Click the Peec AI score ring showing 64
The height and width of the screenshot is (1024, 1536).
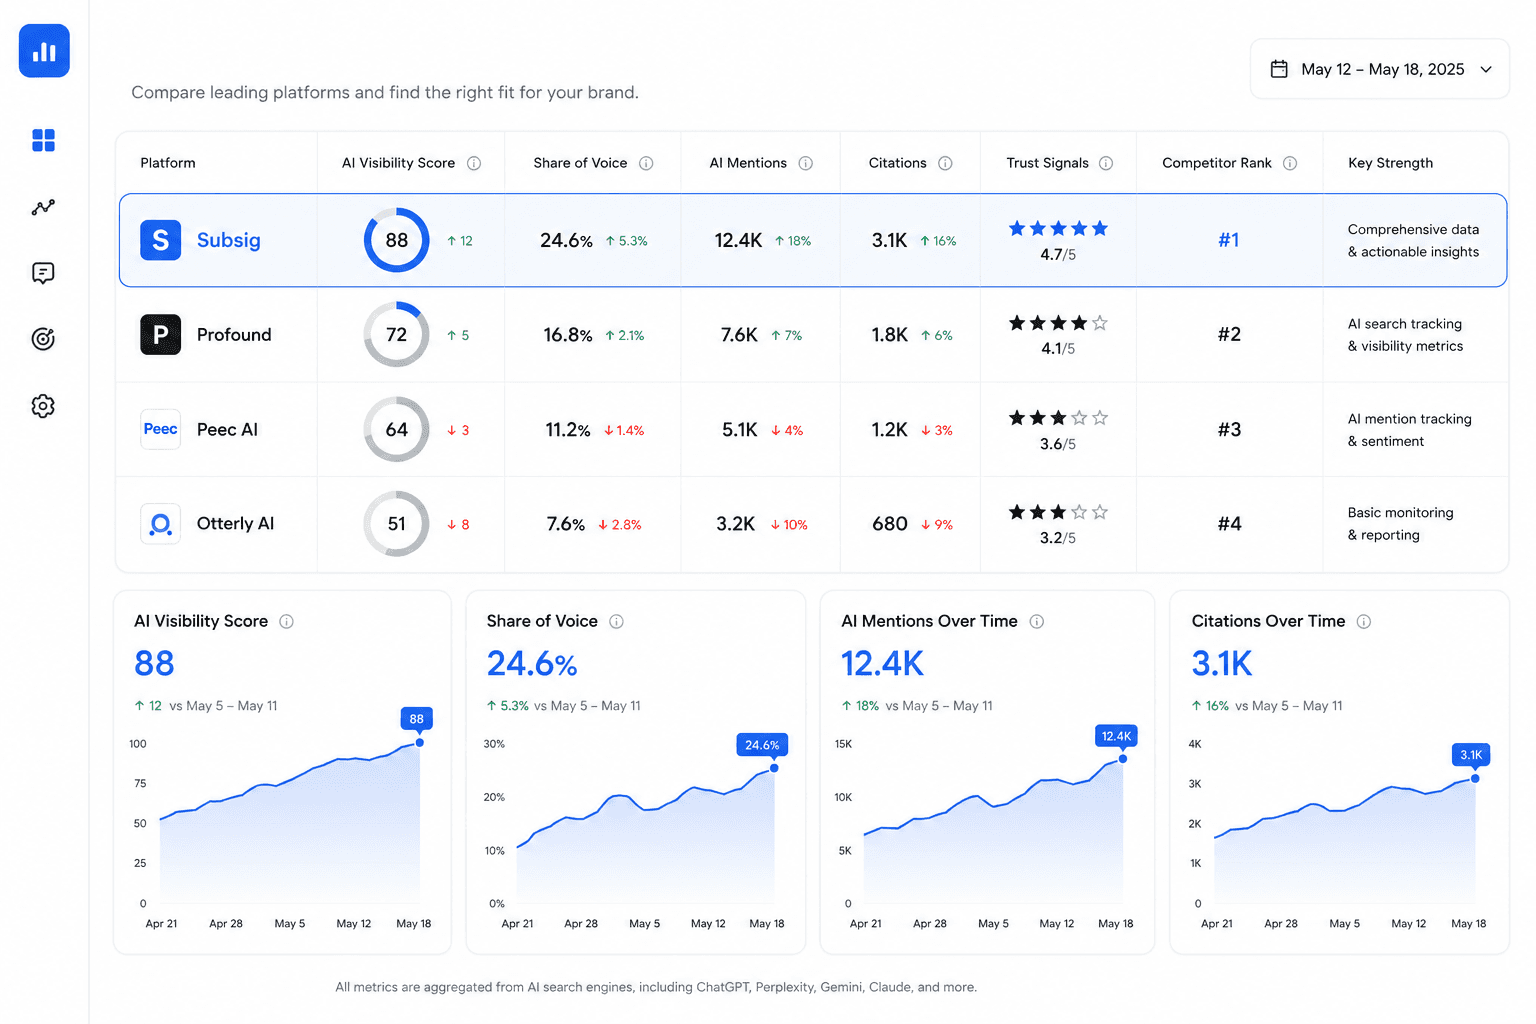point(397,429)
